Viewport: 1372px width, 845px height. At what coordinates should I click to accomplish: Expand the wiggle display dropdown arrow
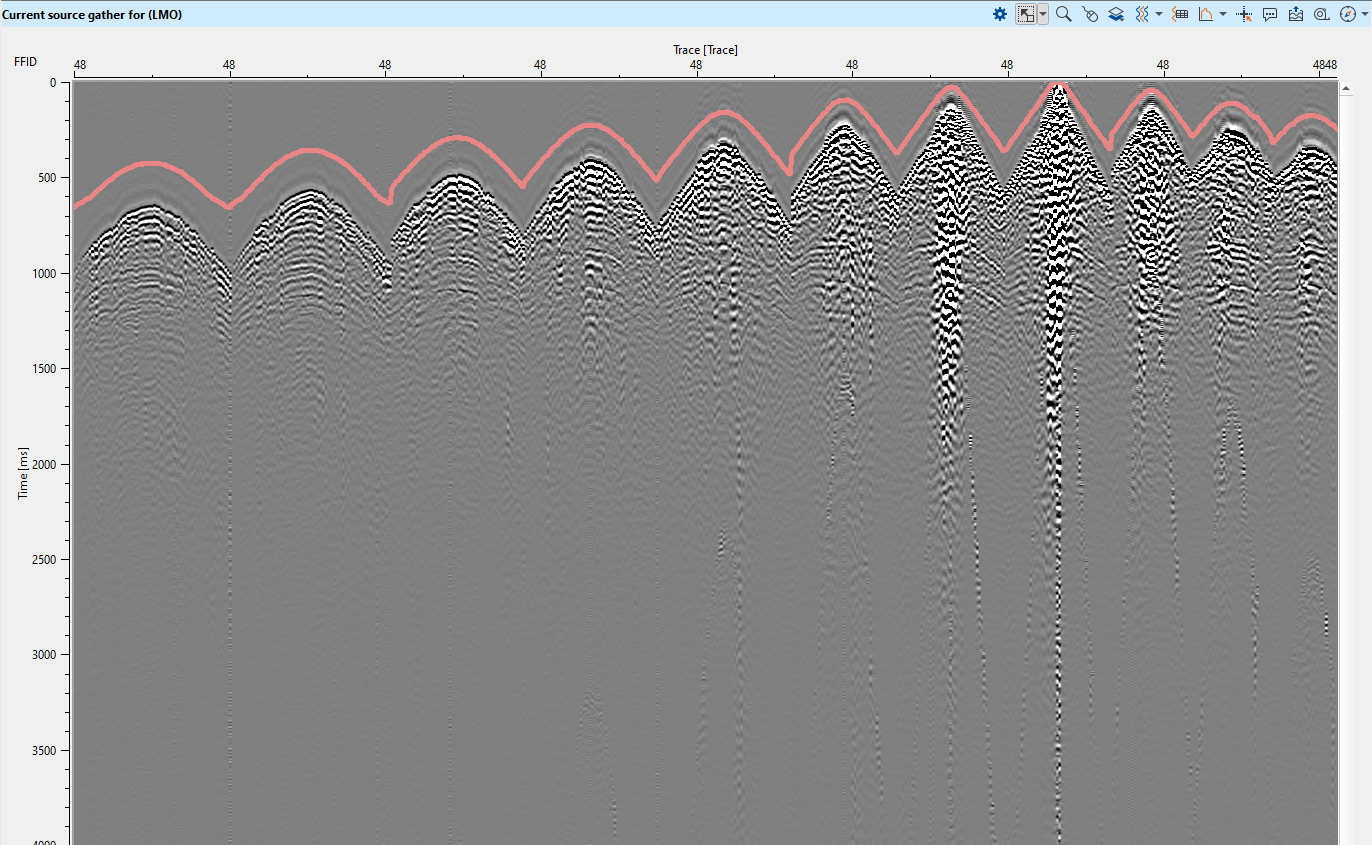coord(1158,14)
